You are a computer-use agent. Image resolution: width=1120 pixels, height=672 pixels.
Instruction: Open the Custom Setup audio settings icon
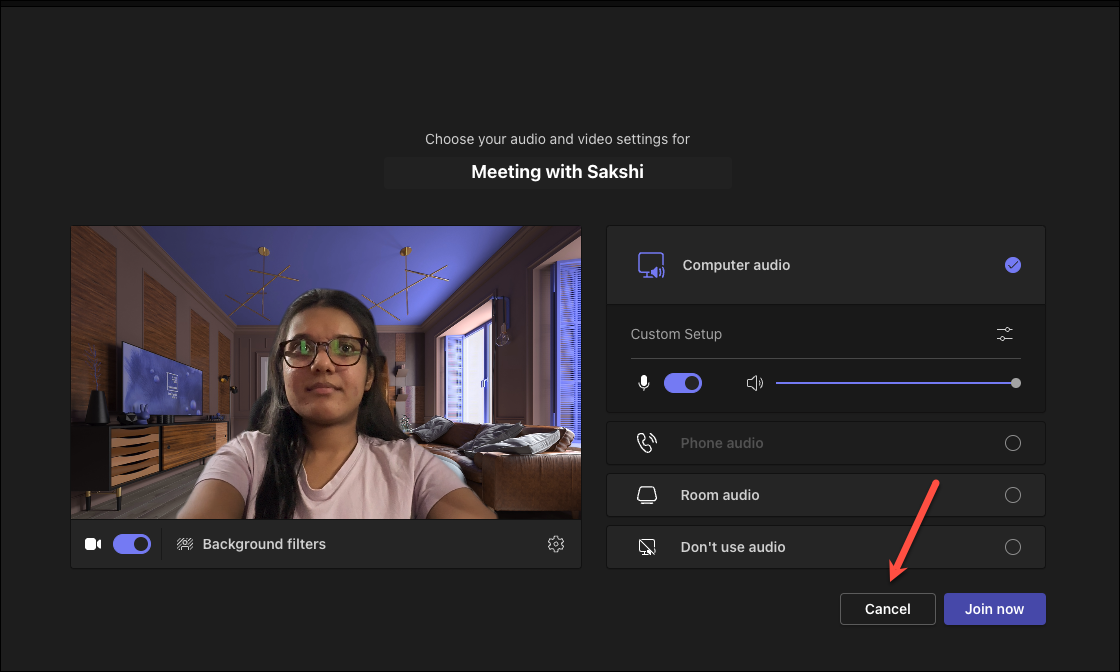coord(1004,333)
